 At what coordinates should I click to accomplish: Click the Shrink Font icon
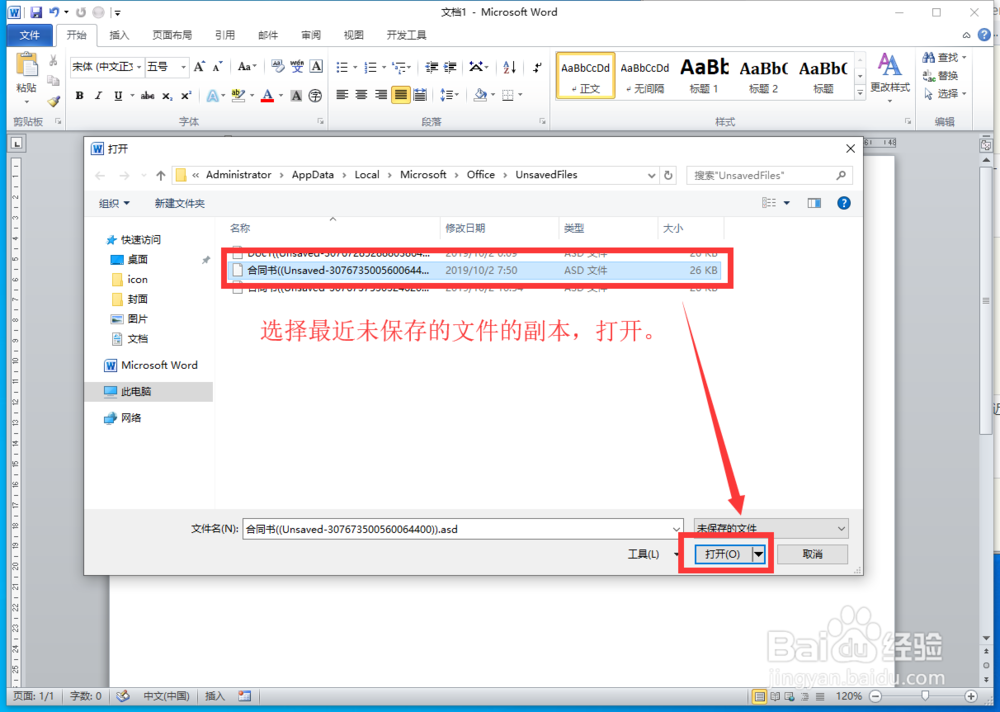217,66
